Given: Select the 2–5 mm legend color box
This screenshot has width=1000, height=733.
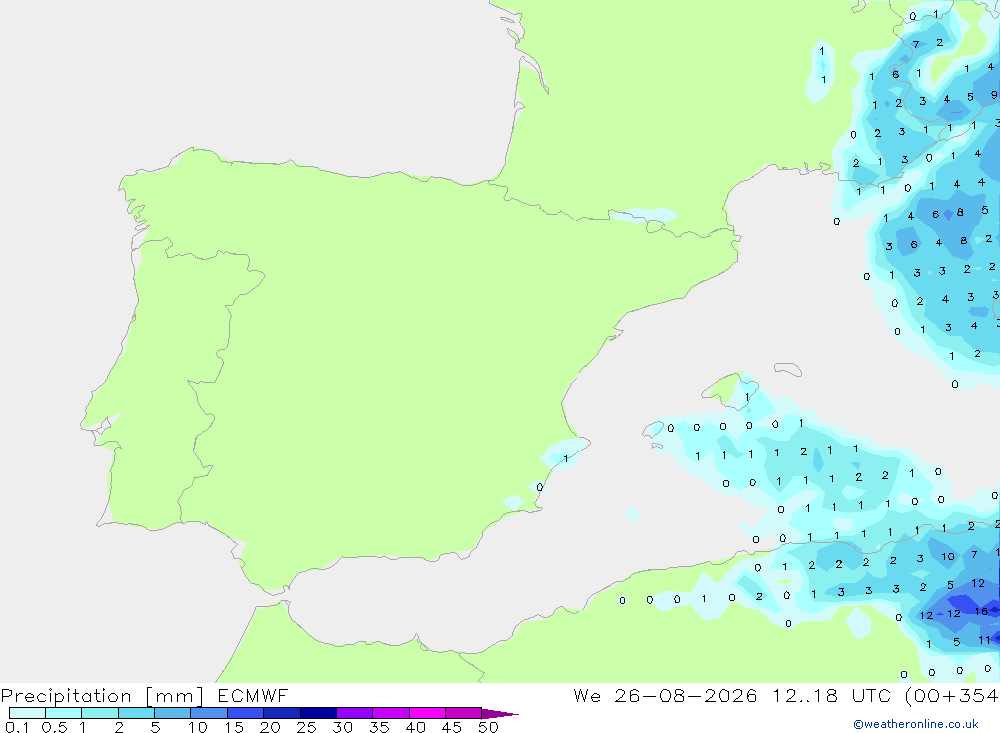Looking at the screenshot, I should [x=136, y=713].
